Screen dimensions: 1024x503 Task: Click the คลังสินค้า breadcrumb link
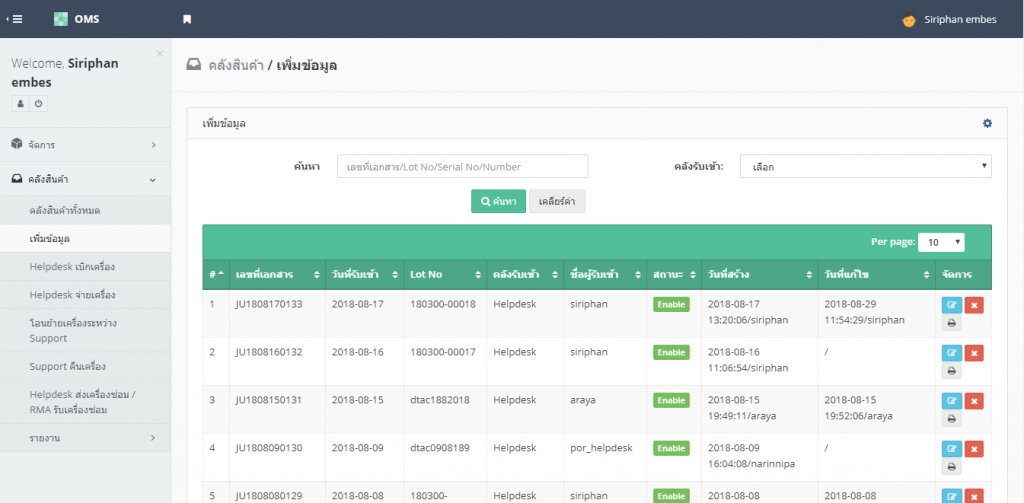pyautogui.click(x=235, y=65)
